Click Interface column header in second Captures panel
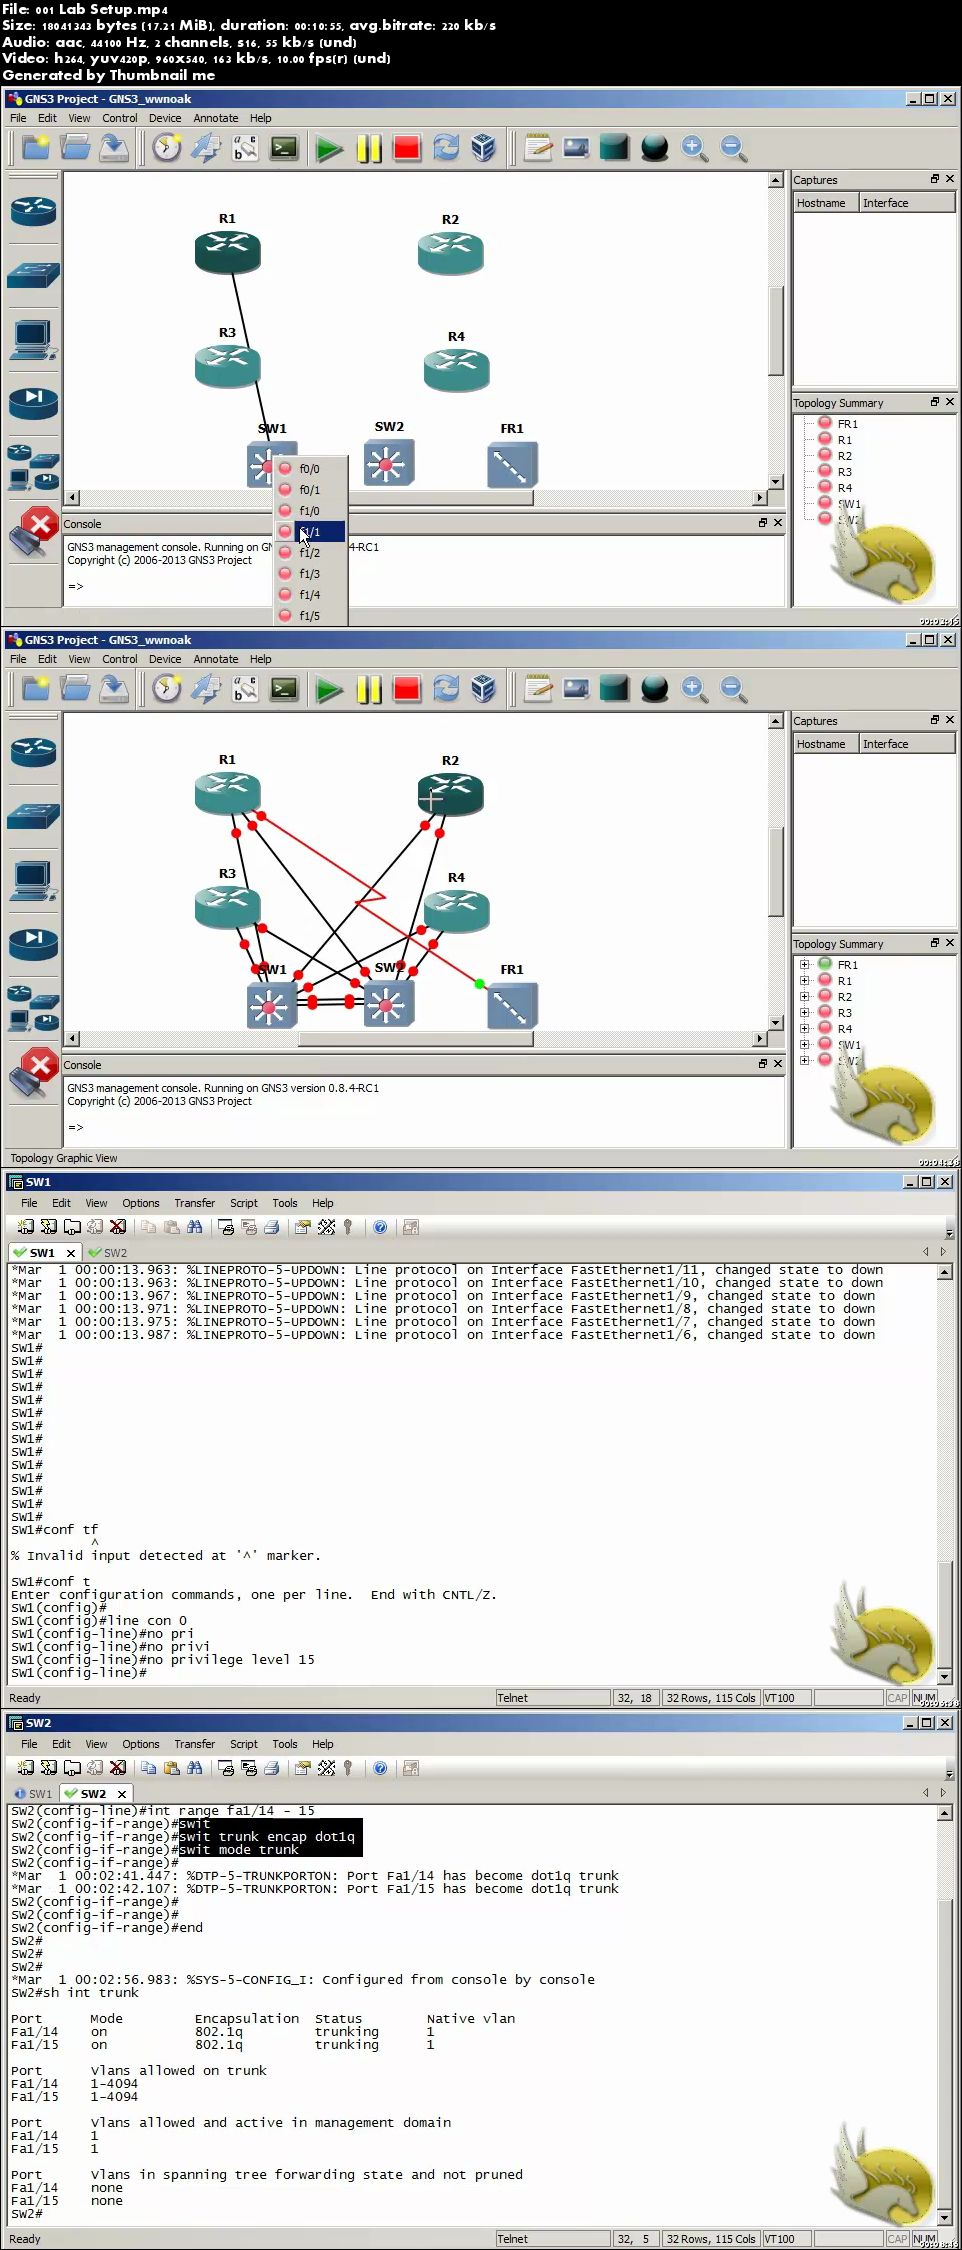This screenshot has height=2250, width=962. (x=906, y=744)
